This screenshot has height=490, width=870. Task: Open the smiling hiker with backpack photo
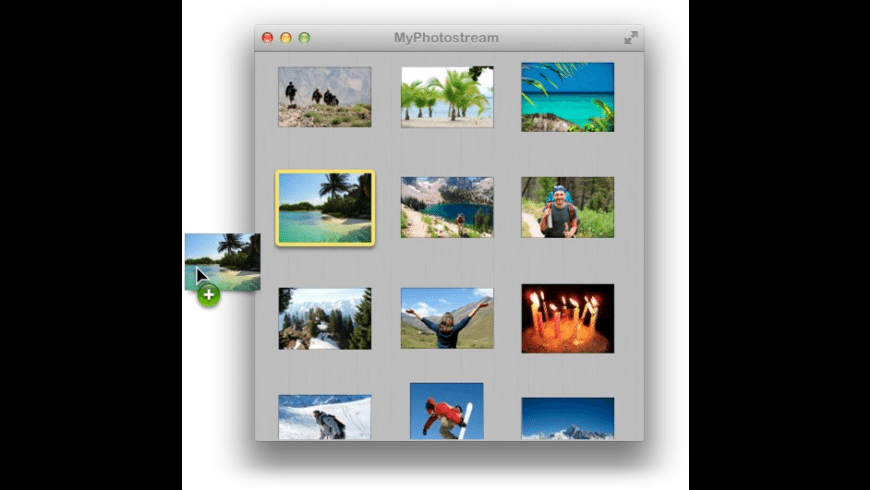tap(568, 208)
